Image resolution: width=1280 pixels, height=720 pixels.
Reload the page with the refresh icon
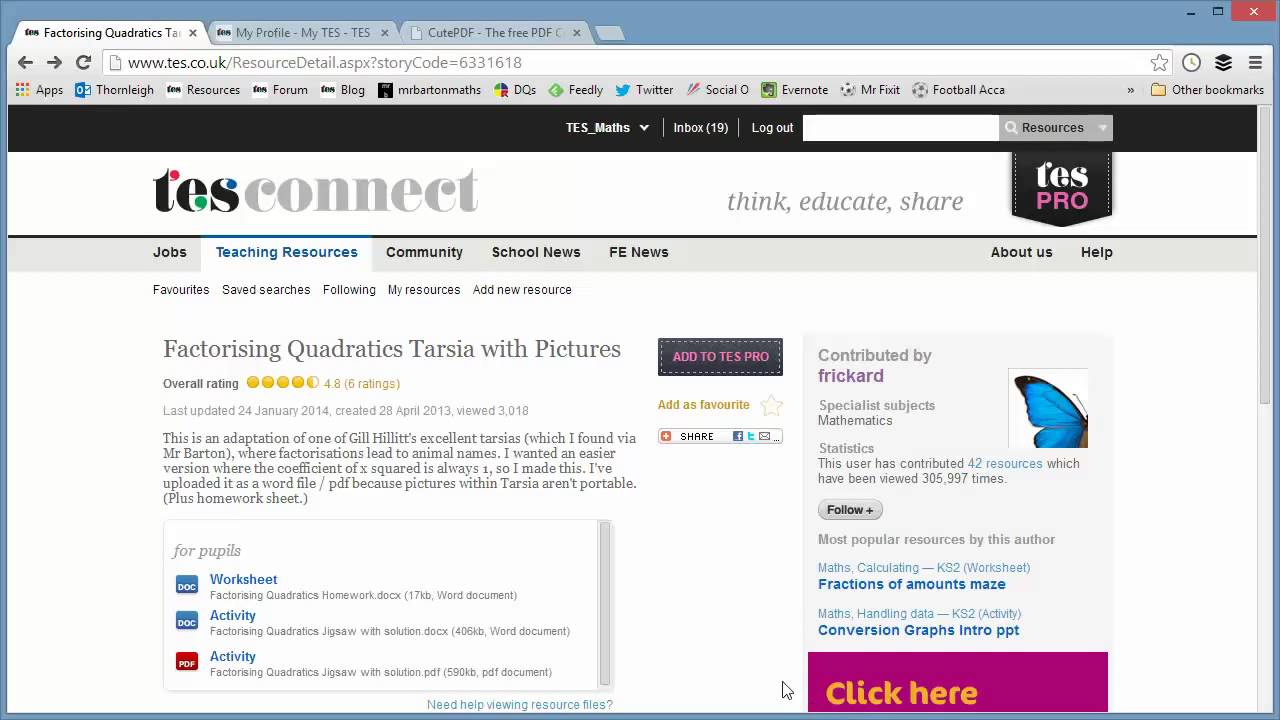tap(84, 62)
